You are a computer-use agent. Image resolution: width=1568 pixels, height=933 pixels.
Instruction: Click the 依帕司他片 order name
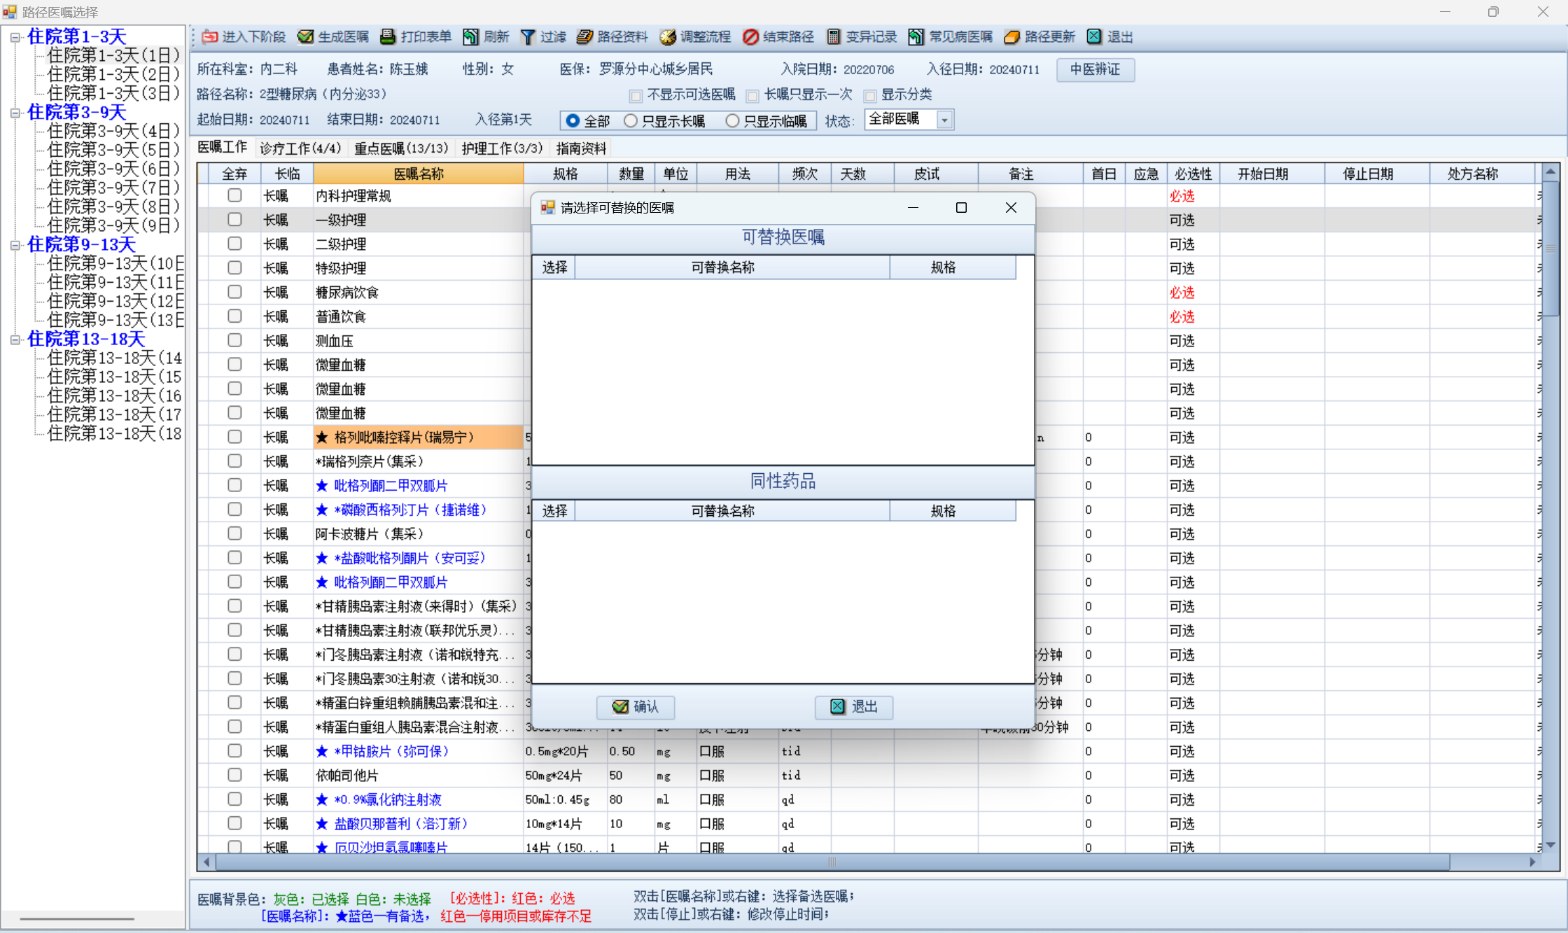click(x=347, y=776)
